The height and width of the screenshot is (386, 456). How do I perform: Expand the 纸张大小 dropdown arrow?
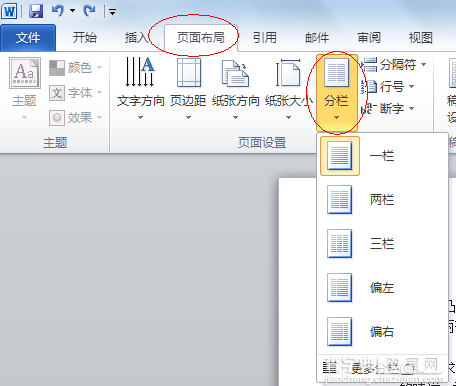click(x=288, y=117)
